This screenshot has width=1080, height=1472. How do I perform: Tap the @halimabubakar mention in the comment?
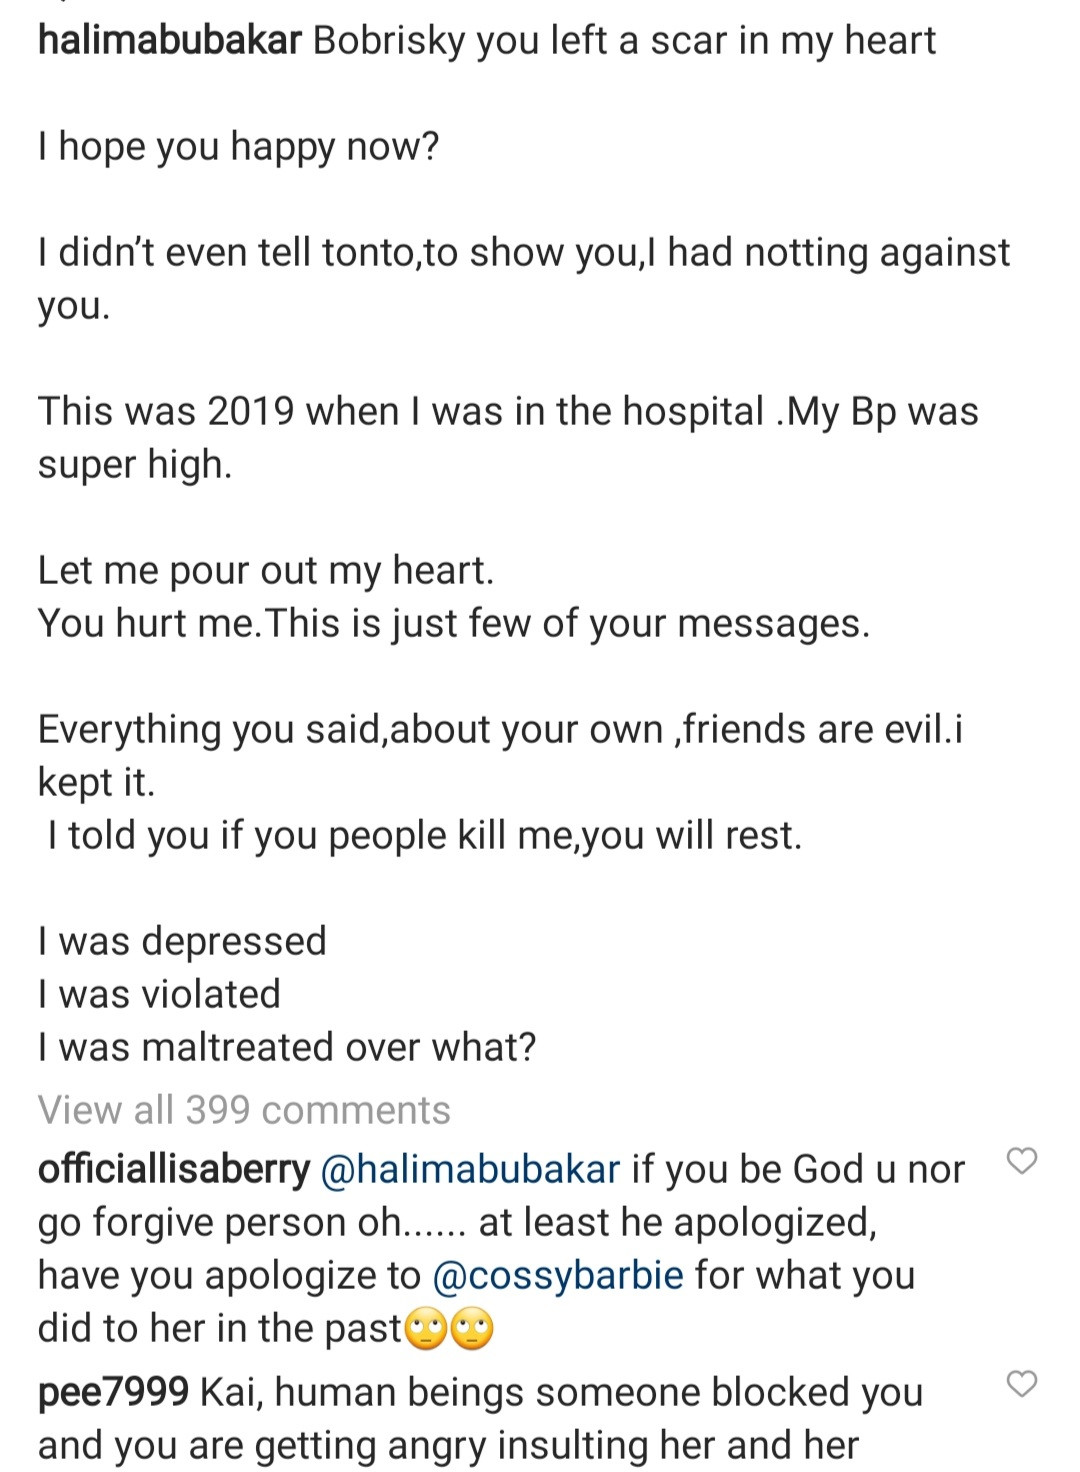click(470, 1169)
